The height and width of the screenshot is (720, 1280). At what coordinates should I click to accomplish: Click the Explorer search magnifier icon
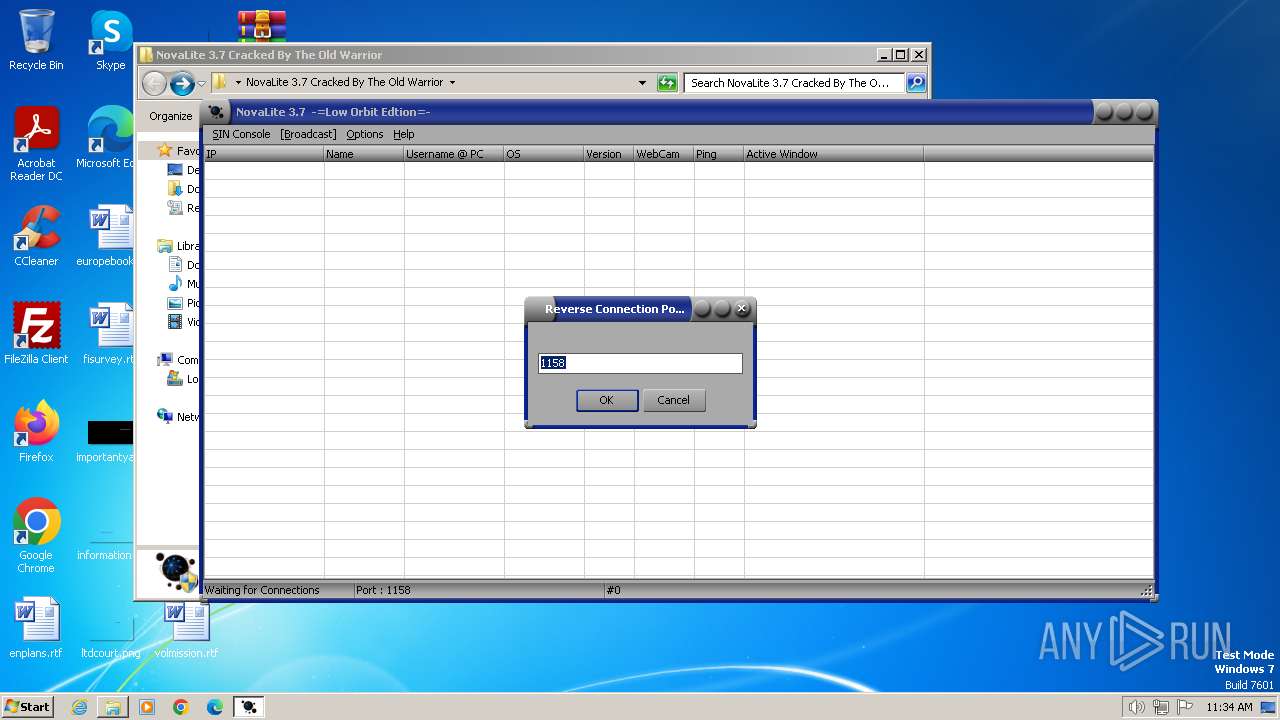click(x=915, y=83)
